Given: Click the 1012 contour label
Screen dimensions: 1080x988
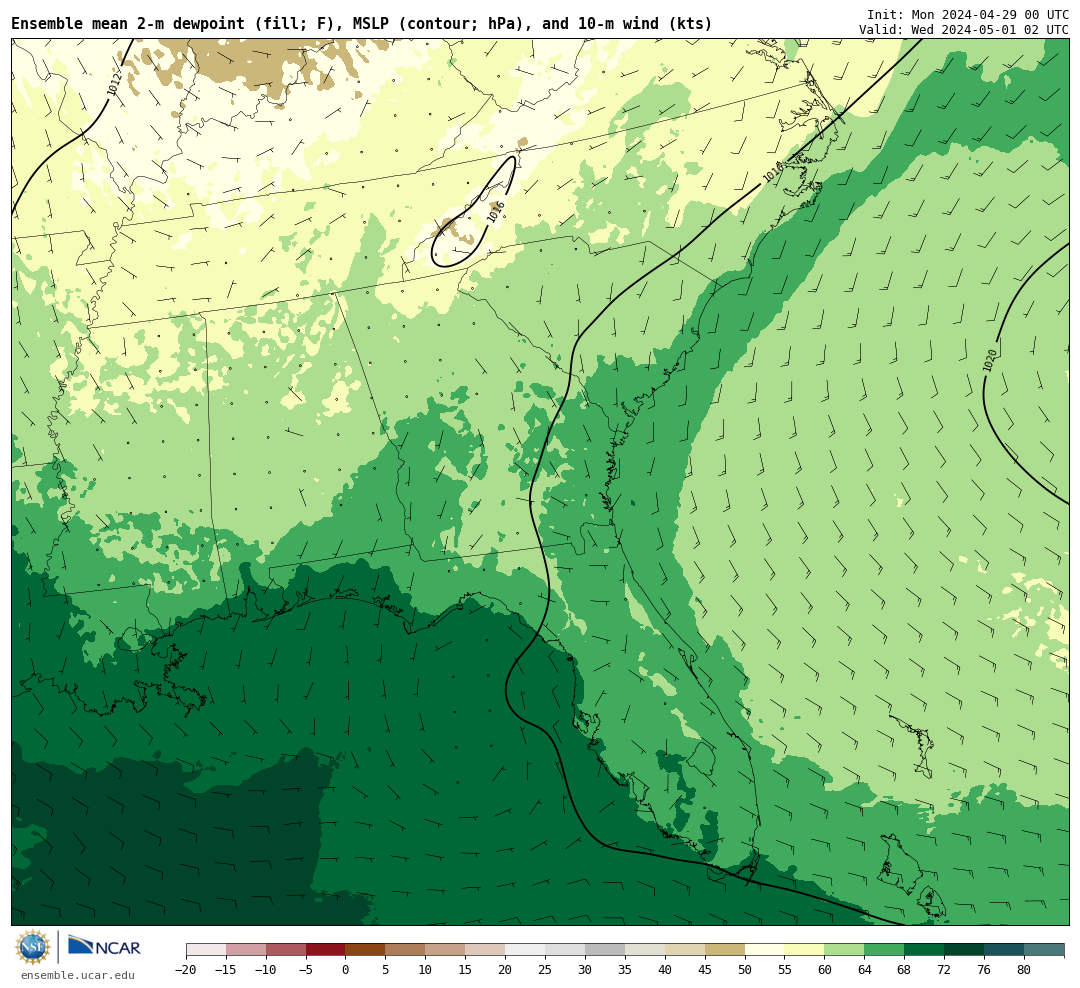Looking at the screenshot, I should (114, 83).
